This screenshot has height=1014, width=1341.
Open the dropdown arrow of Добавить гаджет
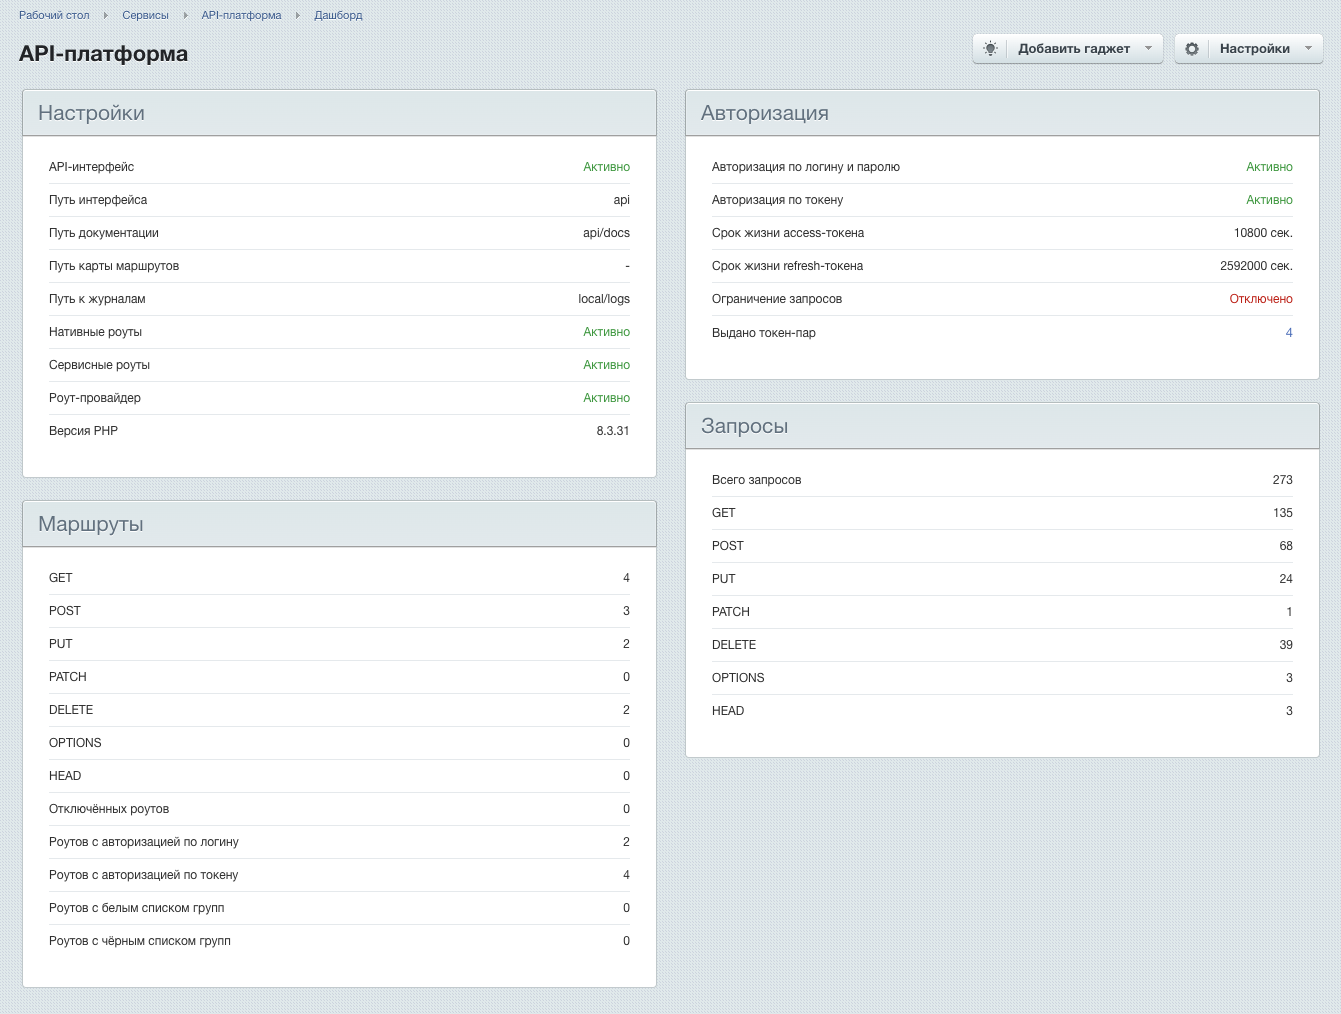tap(1148, 48)
